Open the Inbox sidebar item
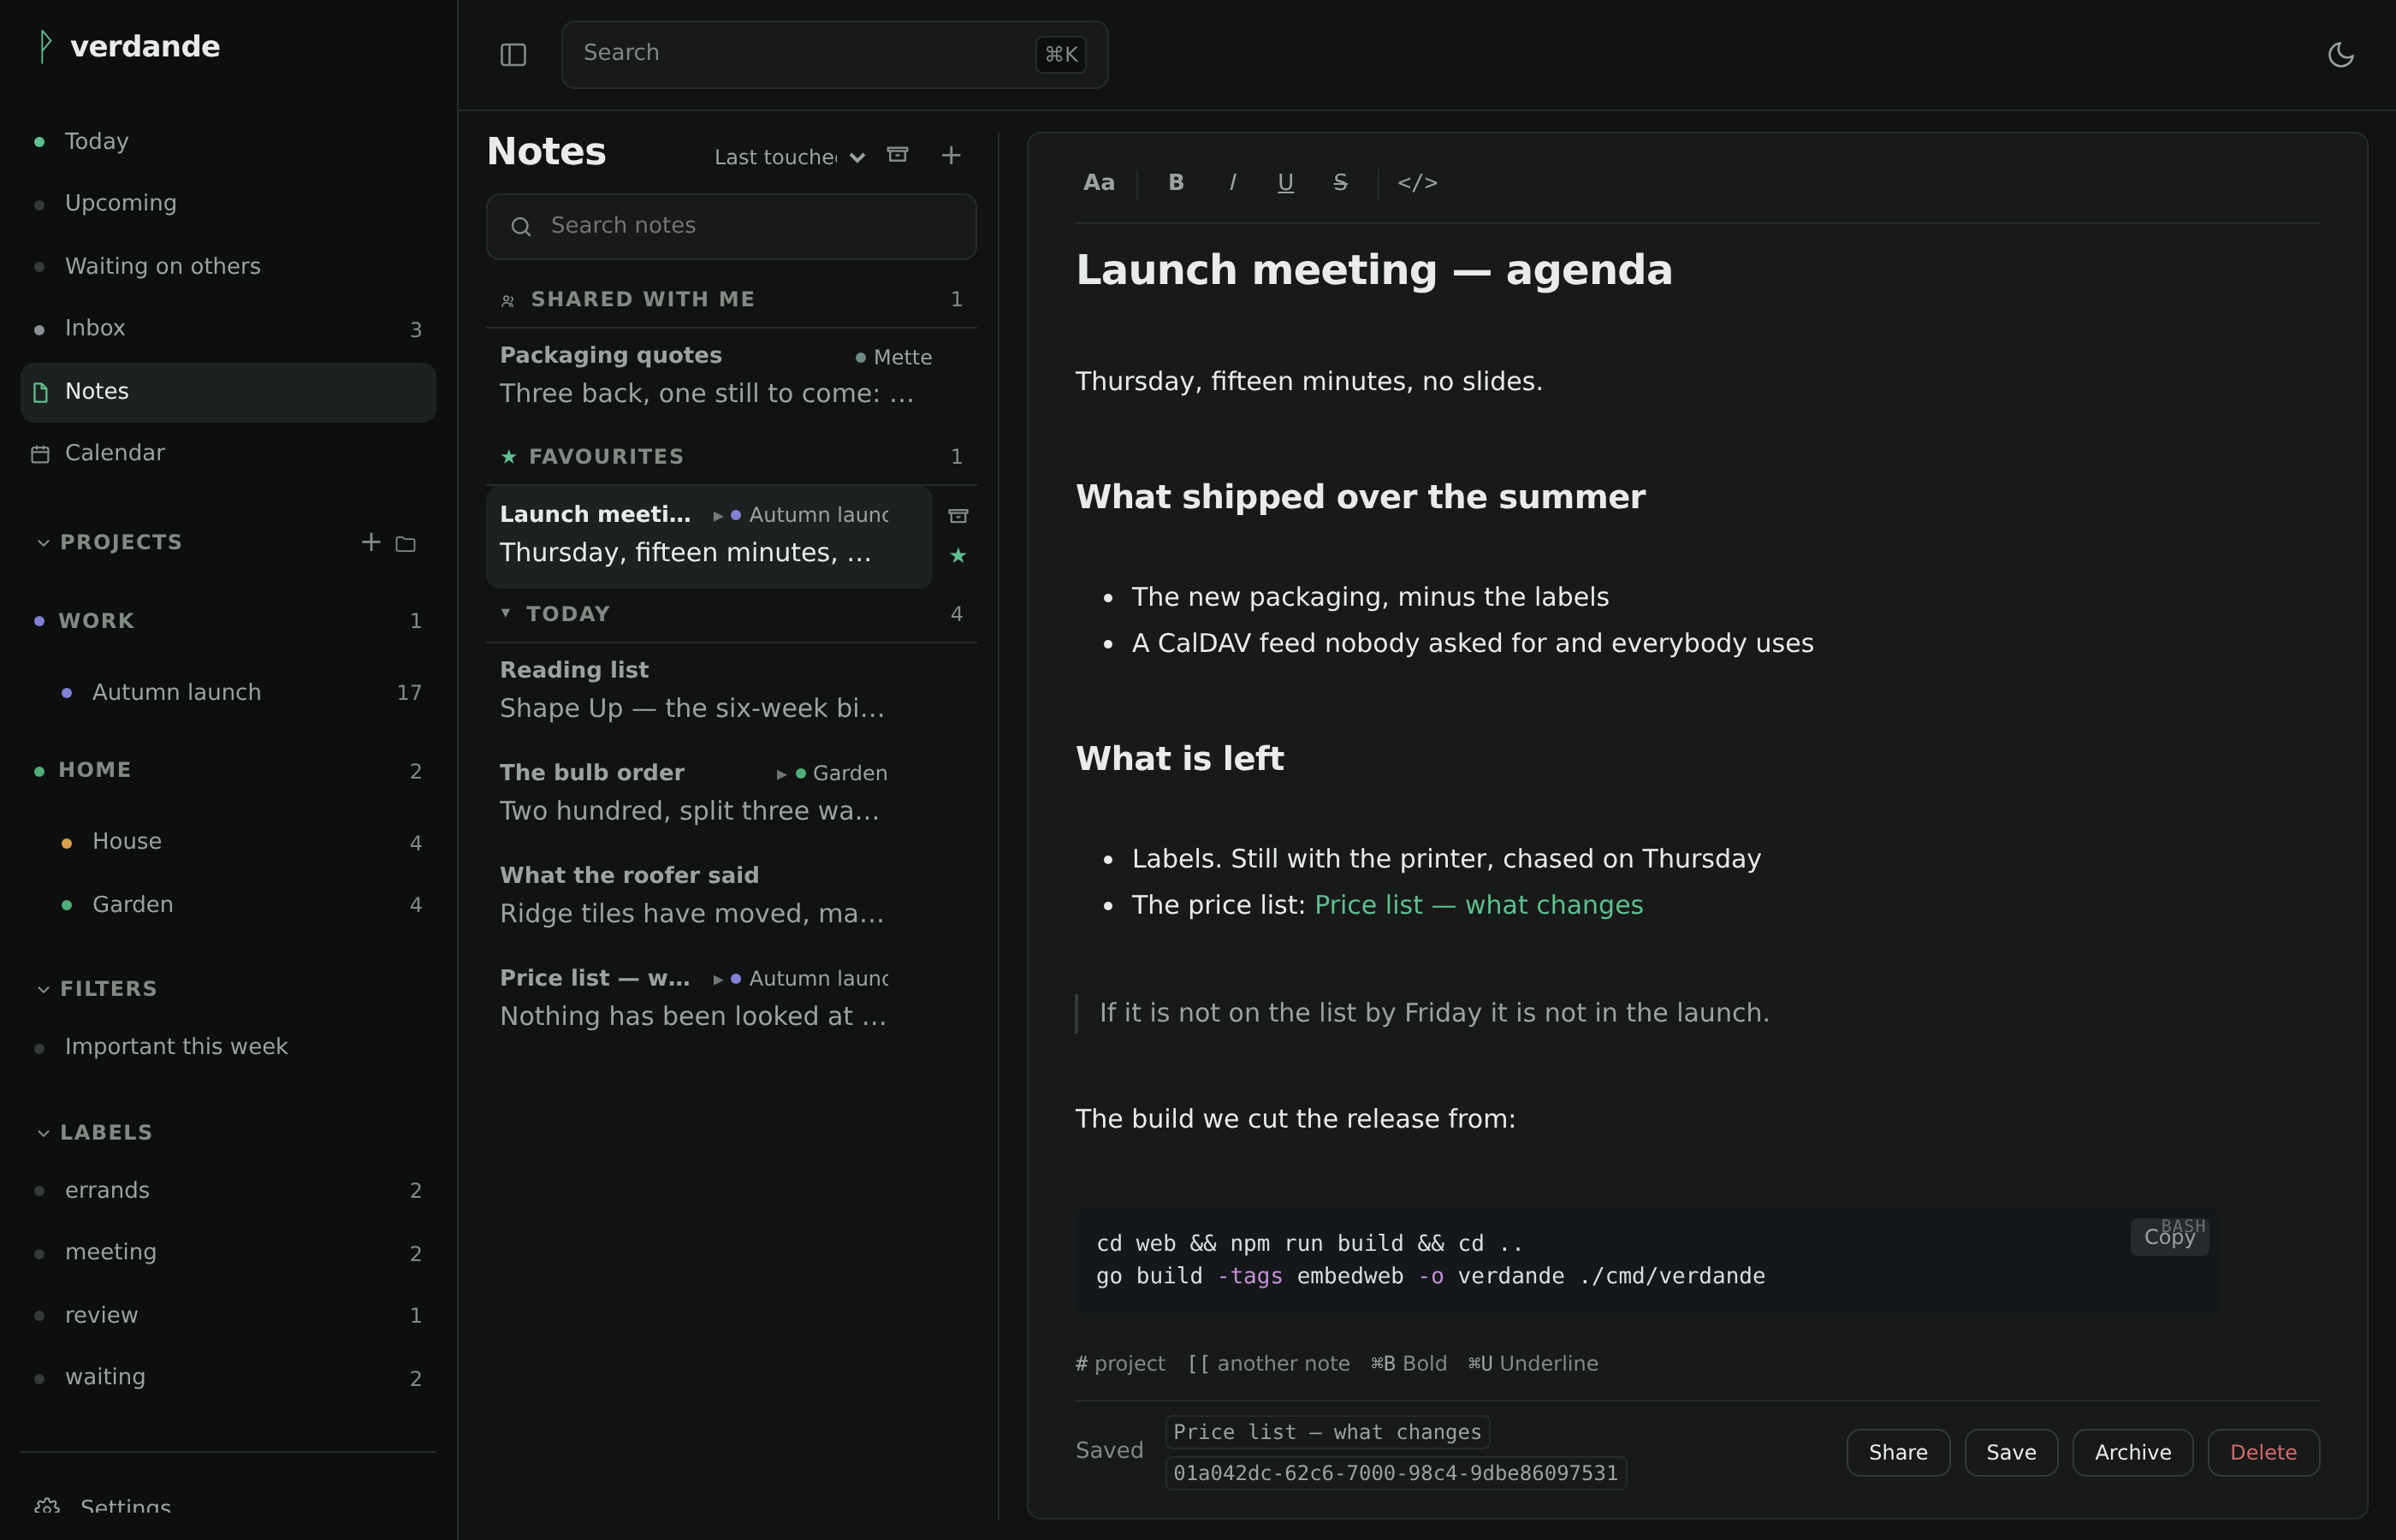 coord(228,328)
